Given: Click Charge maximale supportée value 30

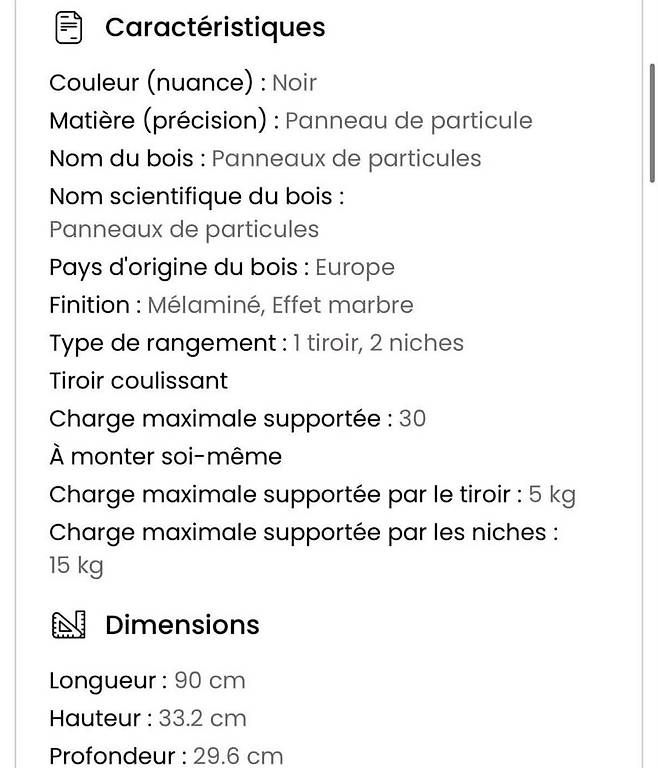Looking at the screenshot, I should pos(412,419).
